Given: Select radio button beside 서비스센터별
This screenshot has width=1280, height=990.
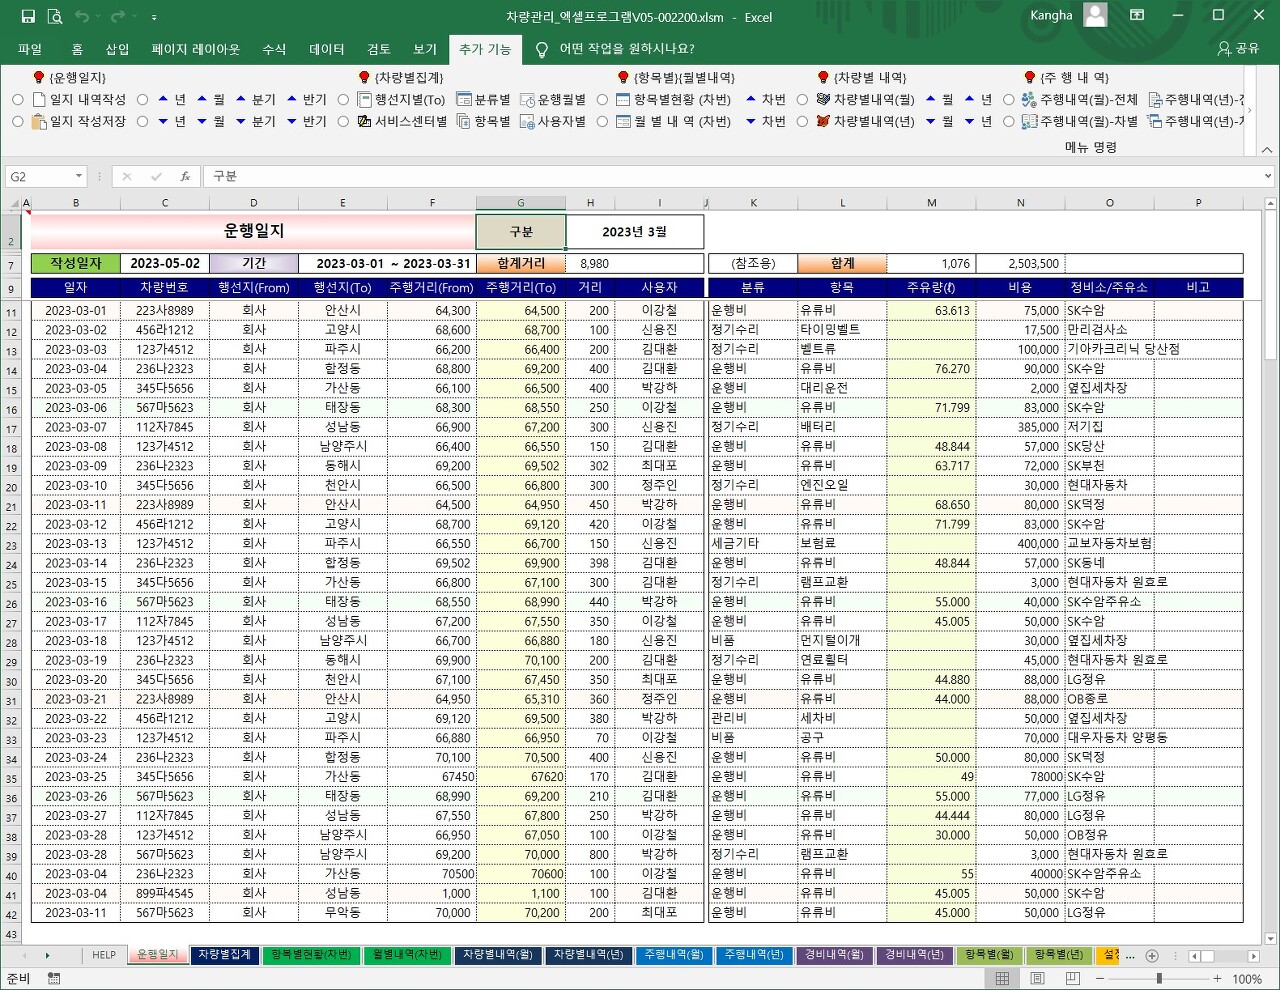Looking at the screenshot, I should pos(343,121).
